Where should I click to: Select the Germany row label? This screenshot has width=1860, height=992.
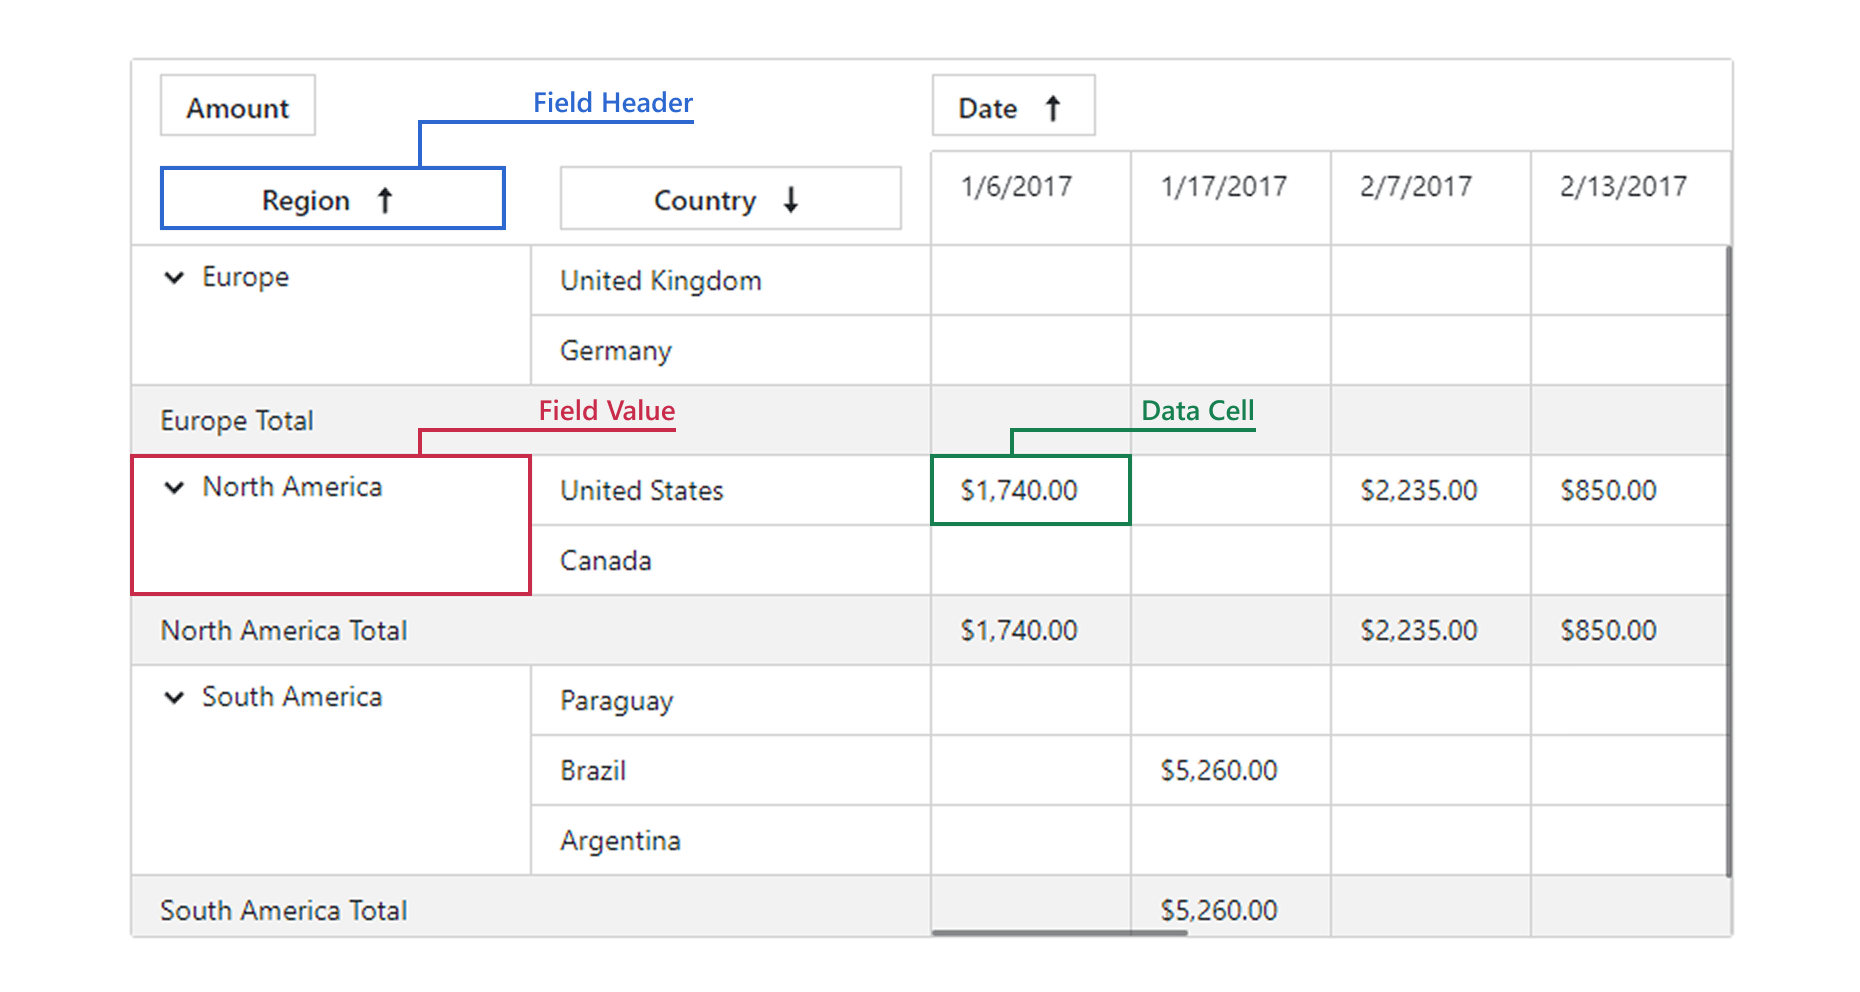coord(616,351)
